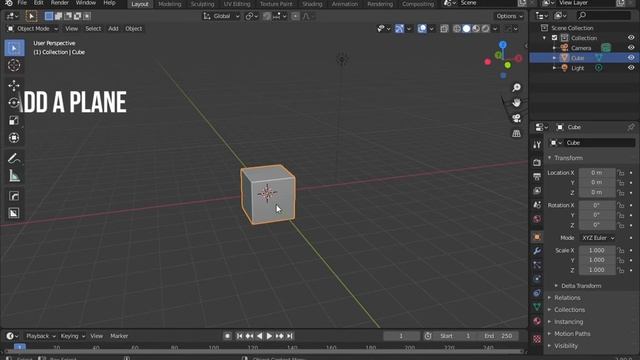Open Material properties tab icon

click(x=537, y=321)
